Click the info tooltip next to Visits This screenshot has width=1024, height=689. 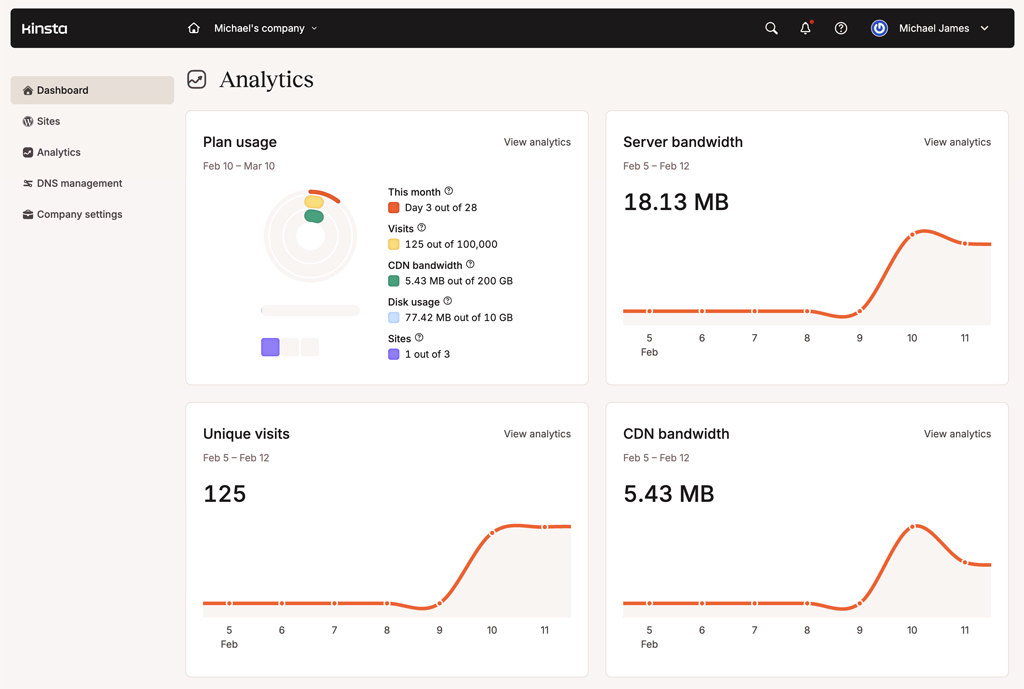coord(420,228)
